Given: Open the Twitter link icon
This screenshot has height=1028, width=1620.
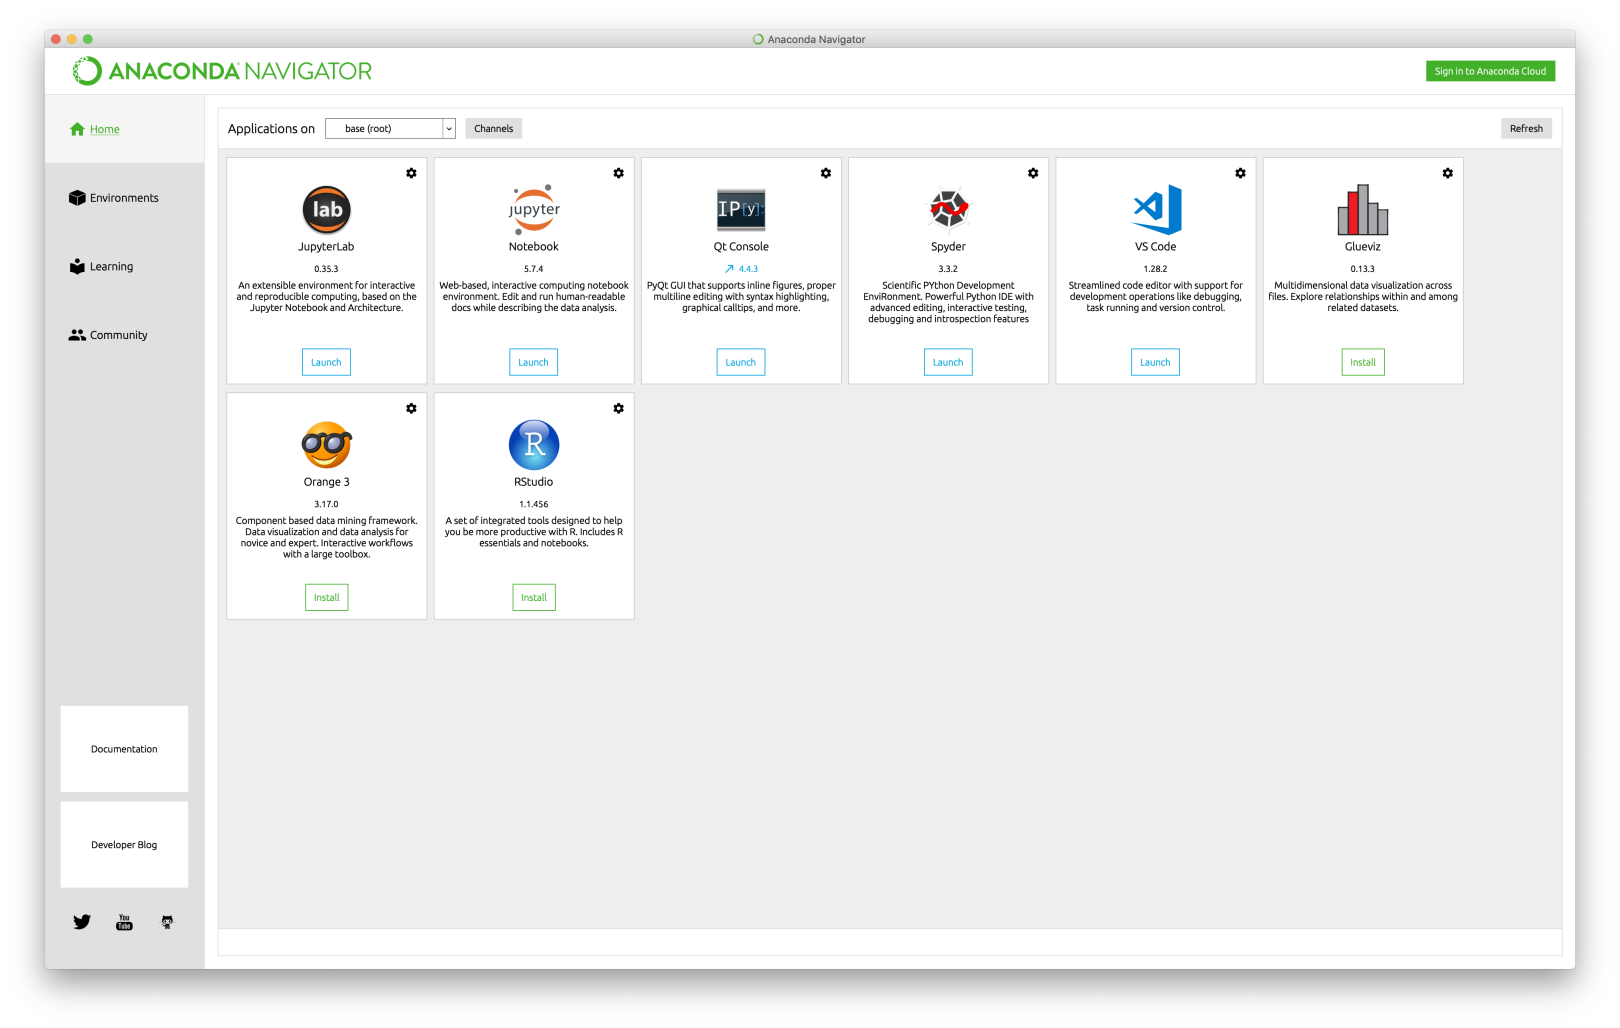Looking at the screenshot, I should tap(82, 922).
